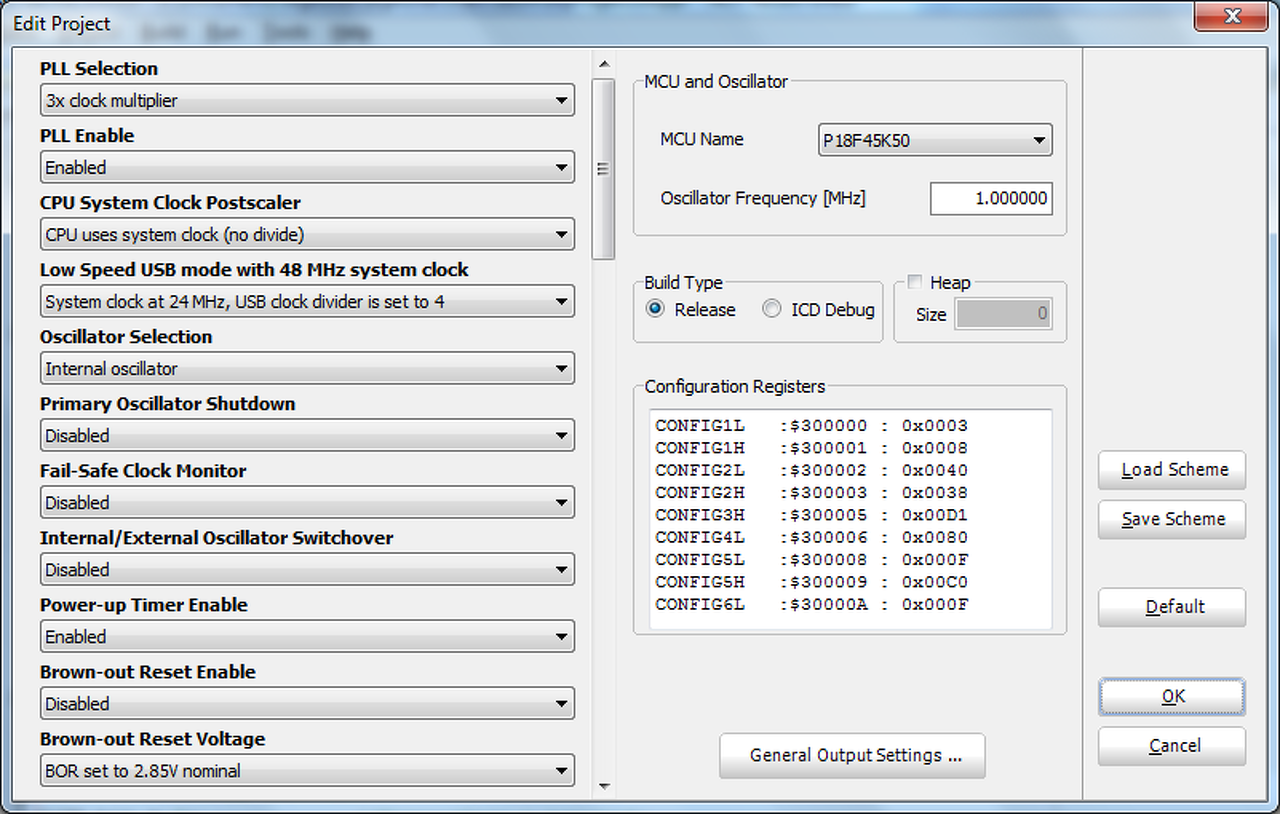Image resolution: width=1280 pixels, height=814 pixels.
Task: Click the CONFIG3H register line
Action: 812,515
